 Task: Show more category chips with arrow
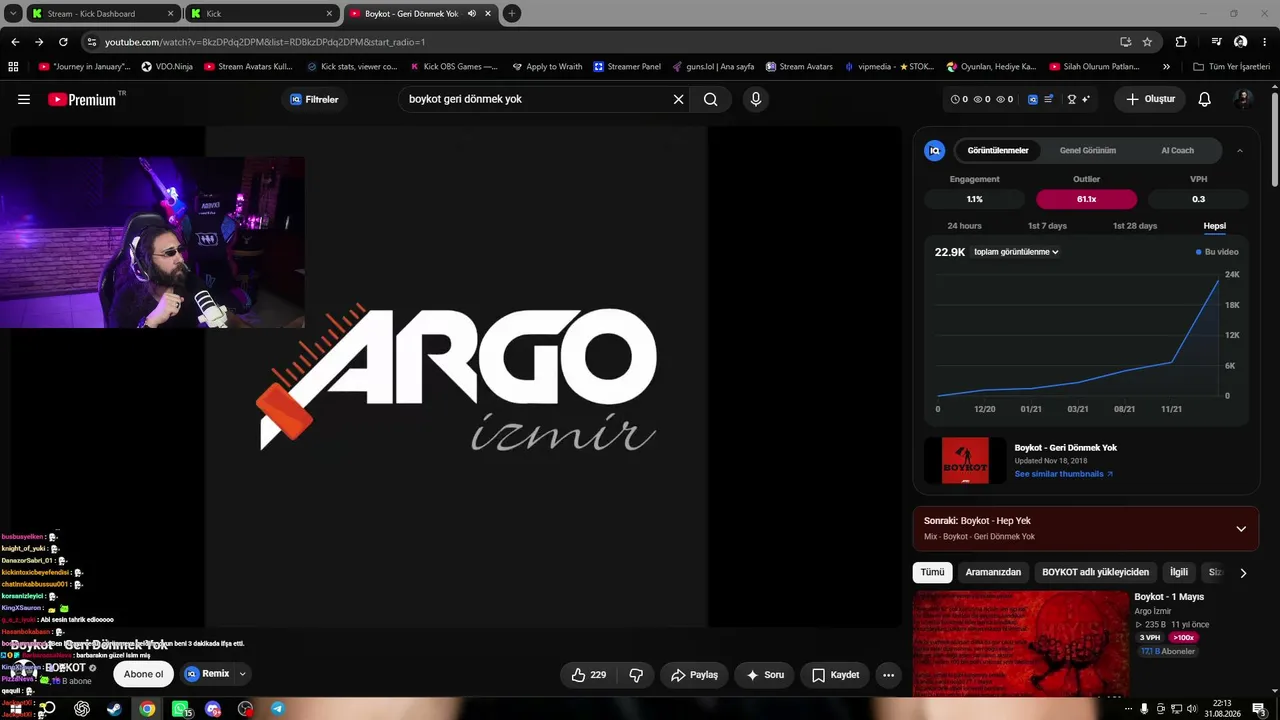tap(1243, 573)
